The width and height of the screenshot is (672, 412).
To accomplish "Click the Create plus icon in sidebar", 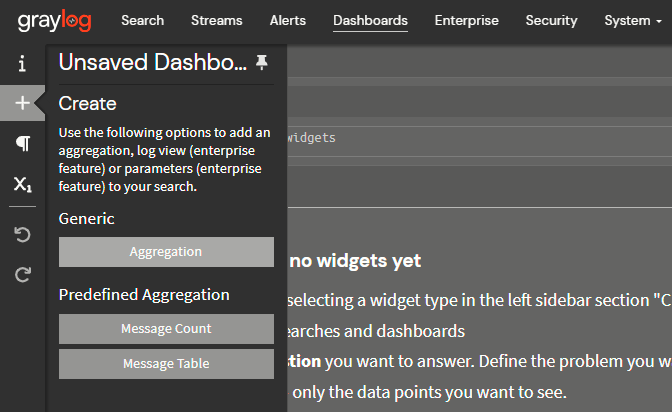I will tap(22, 103).
